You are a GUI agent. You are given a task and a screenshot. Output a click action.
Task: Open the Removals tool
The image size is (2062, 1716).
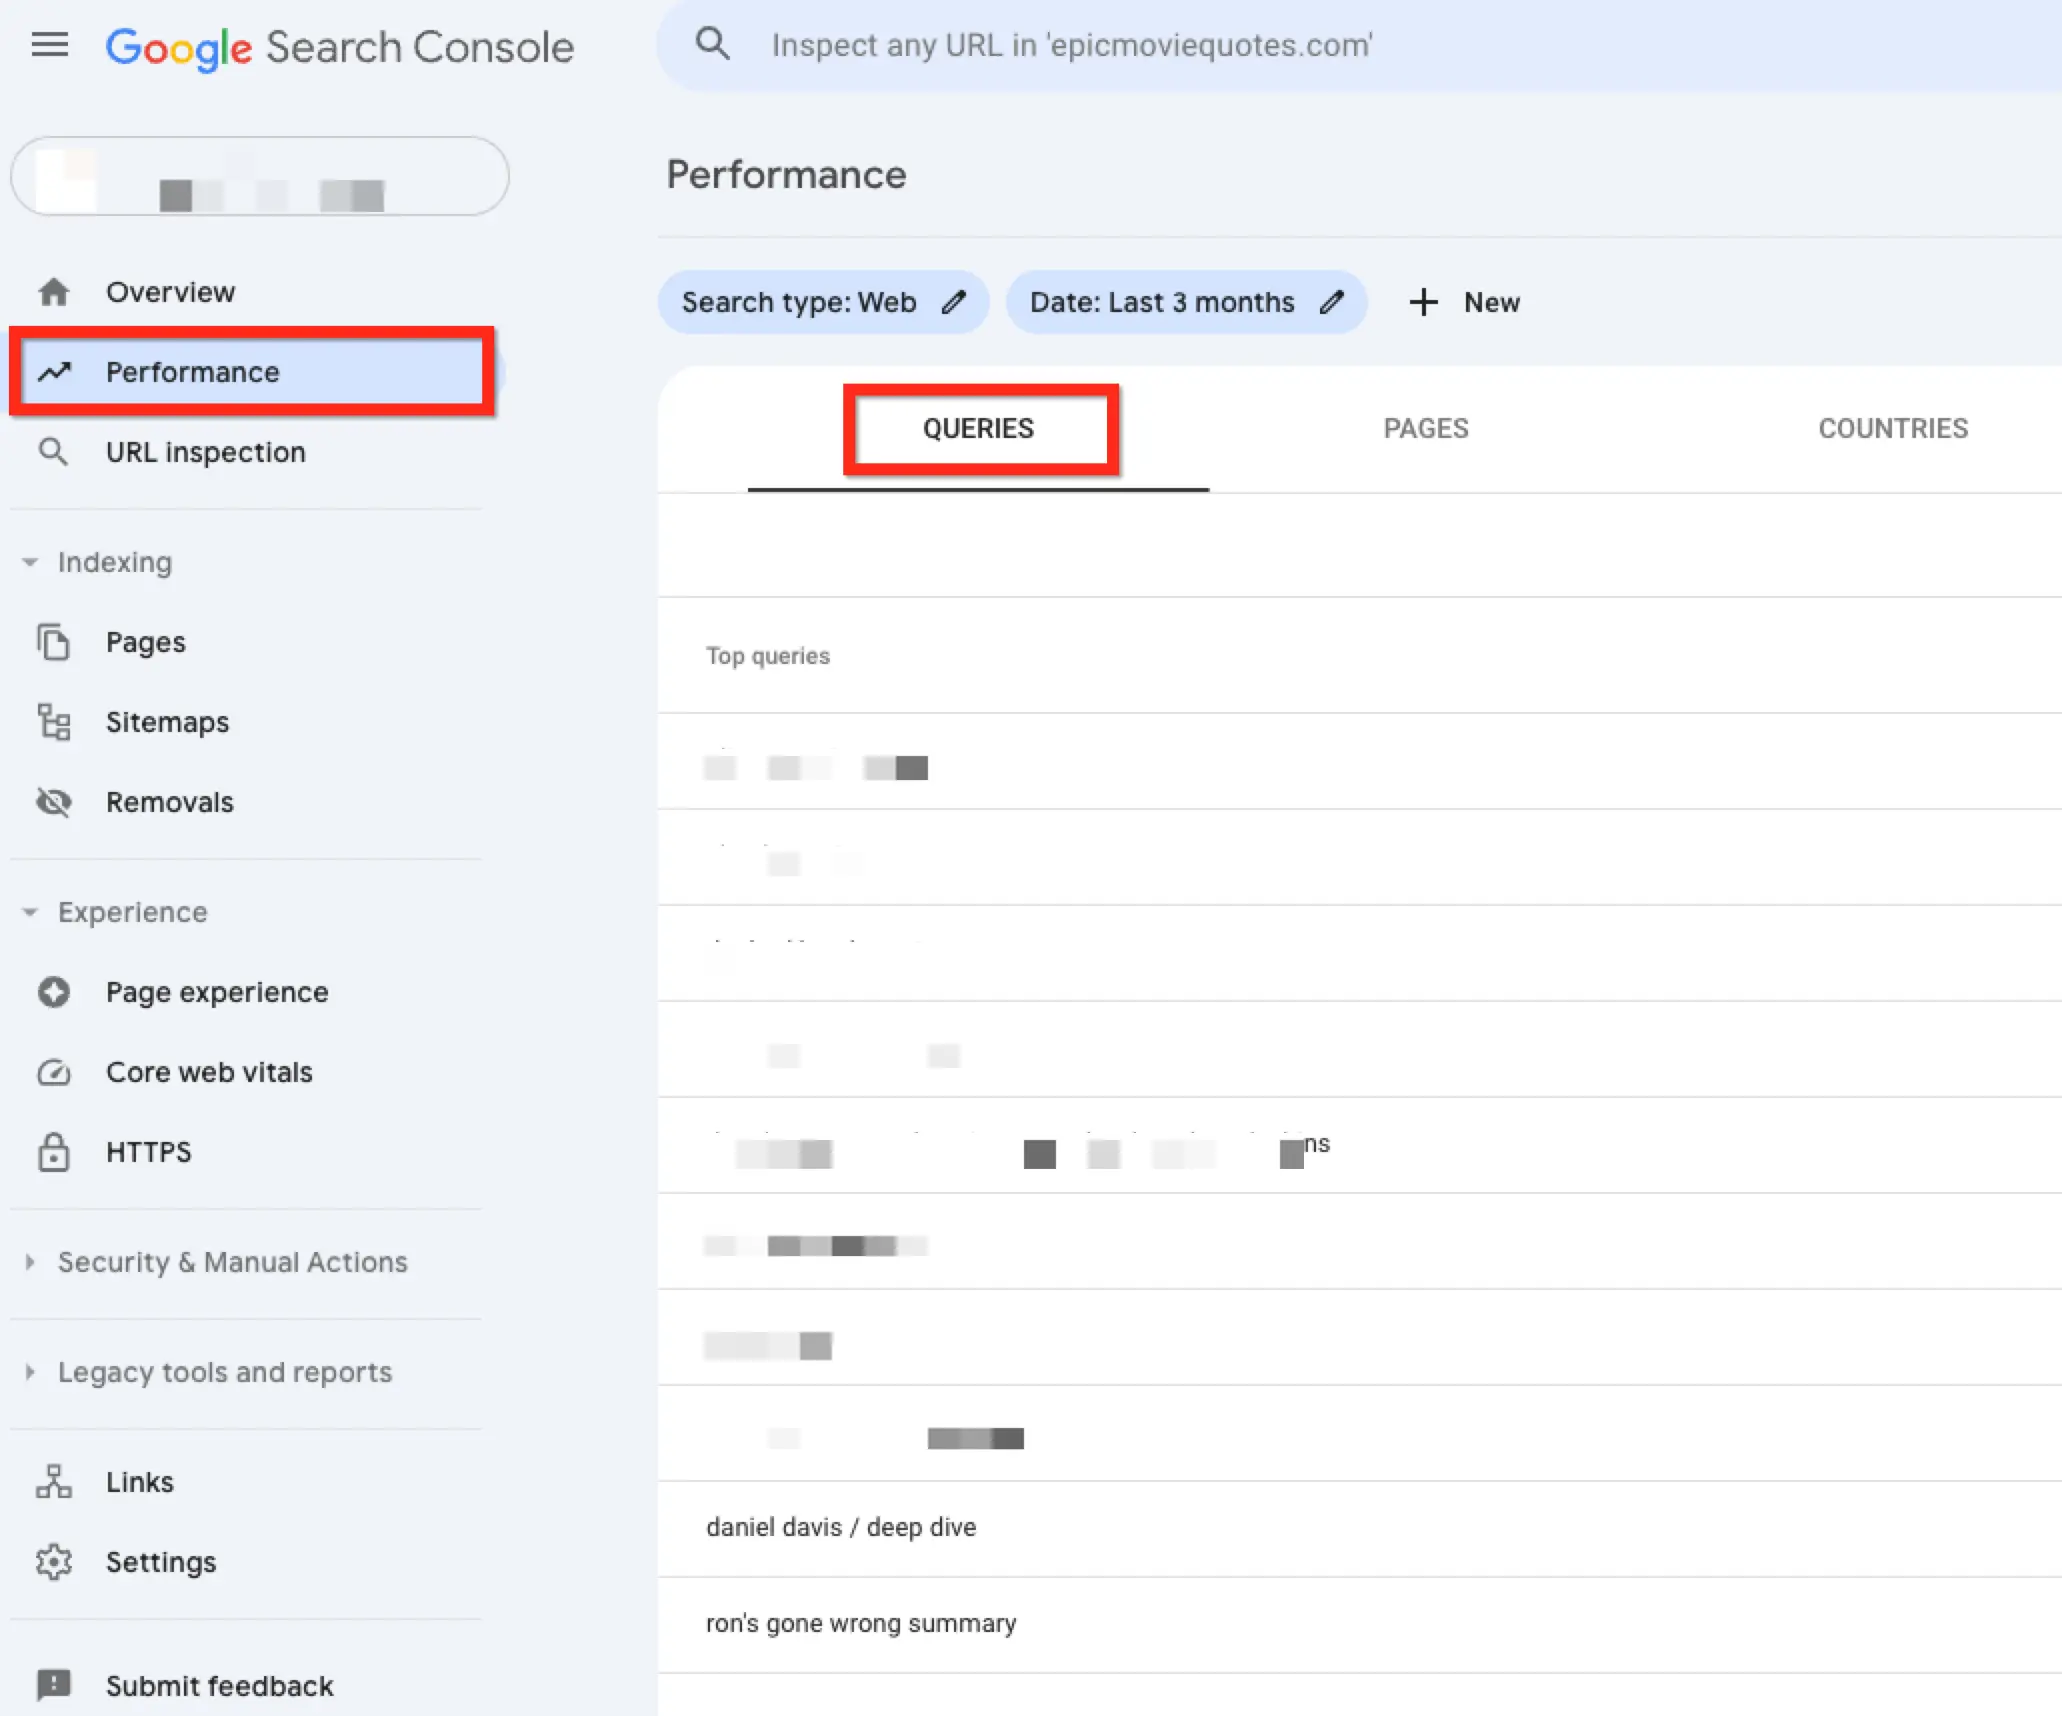point(169,802)
